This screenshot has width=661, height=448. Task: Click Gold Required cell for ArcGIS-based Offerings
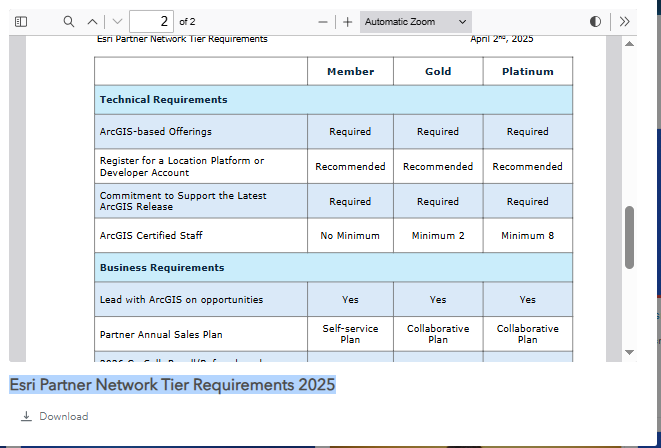tap(438, 131)
